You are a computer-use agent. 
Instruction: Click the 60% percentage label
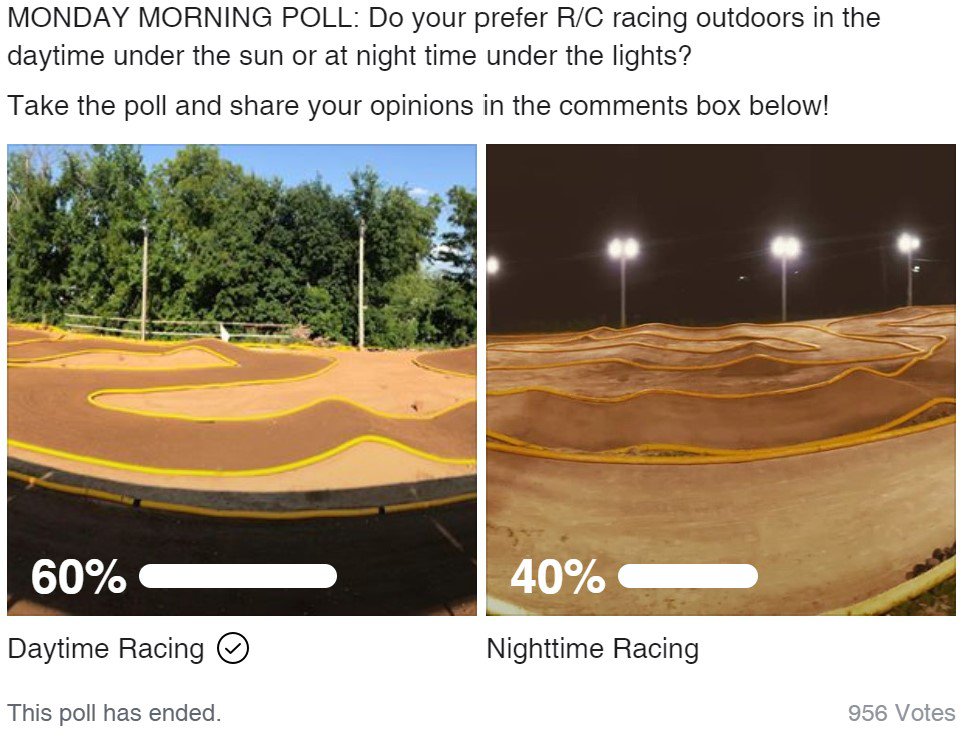pyautogui.click(x=78, y=577)
